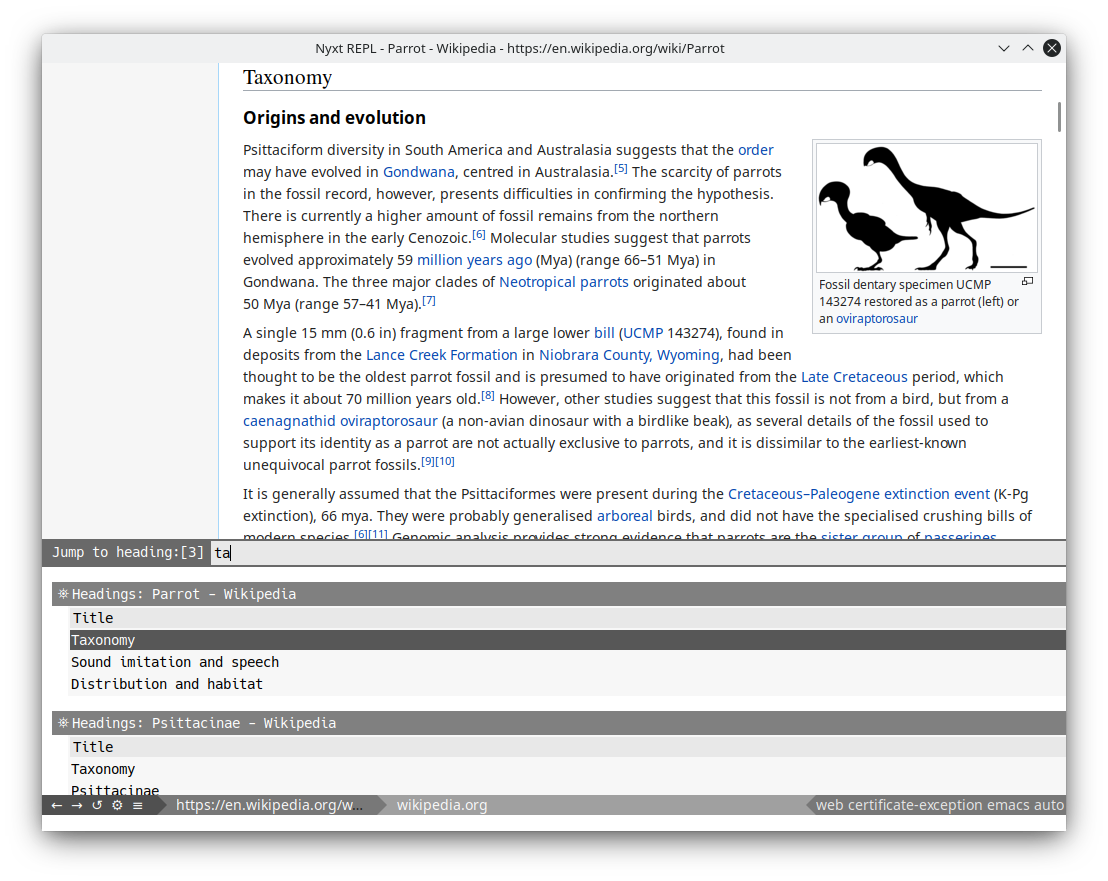The image size is (1108, 881).
Task: Collapse Headings: Parrot - Wikipedia source header
Action: point(559,594)
